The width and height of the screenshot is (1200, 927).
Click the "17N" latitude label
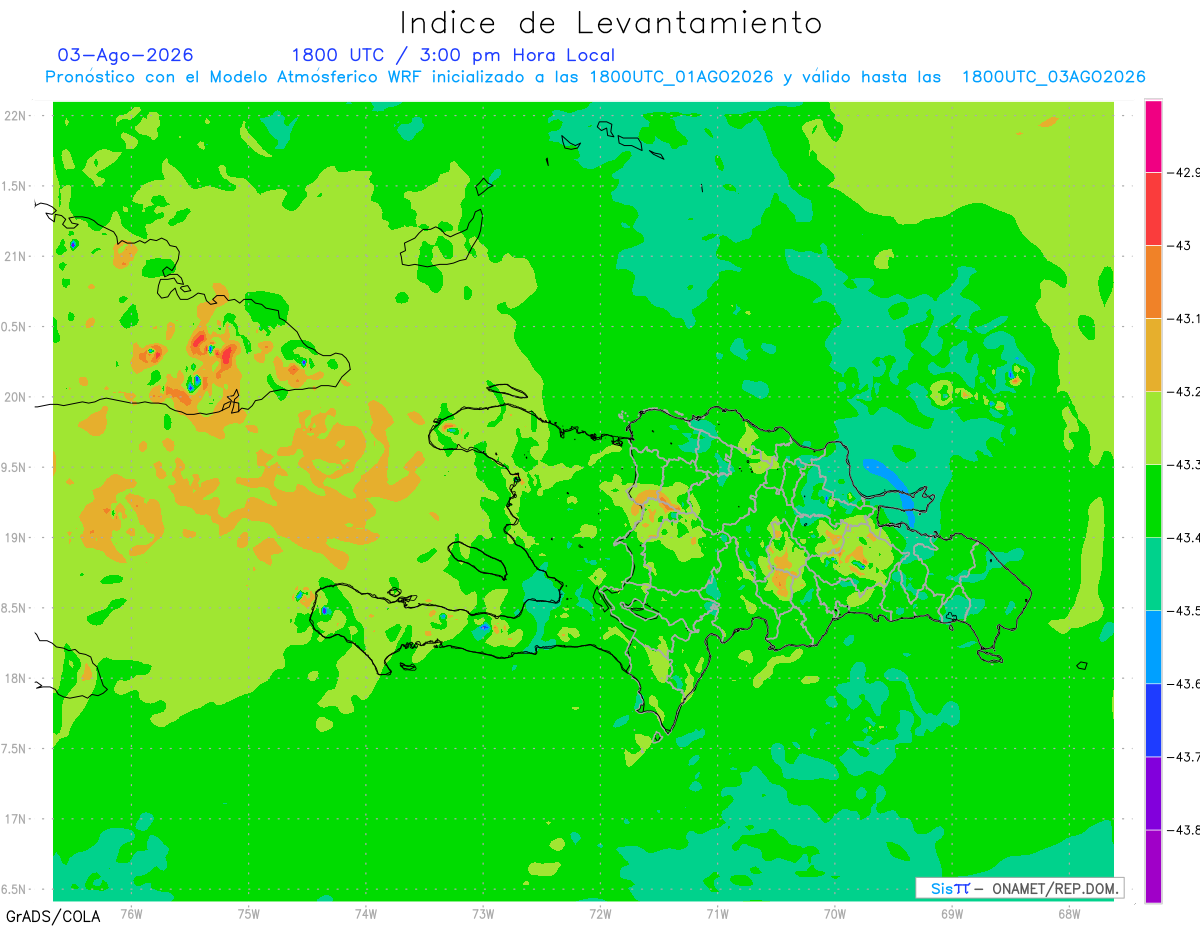pos(17,819)
